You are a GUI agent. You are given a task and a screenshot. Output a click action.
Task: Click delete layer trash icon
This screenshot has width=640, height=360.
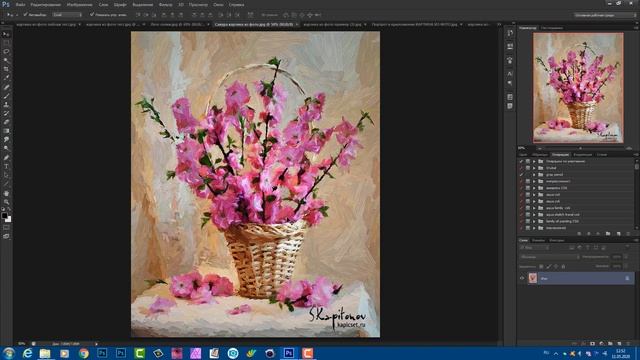point(629,344)
